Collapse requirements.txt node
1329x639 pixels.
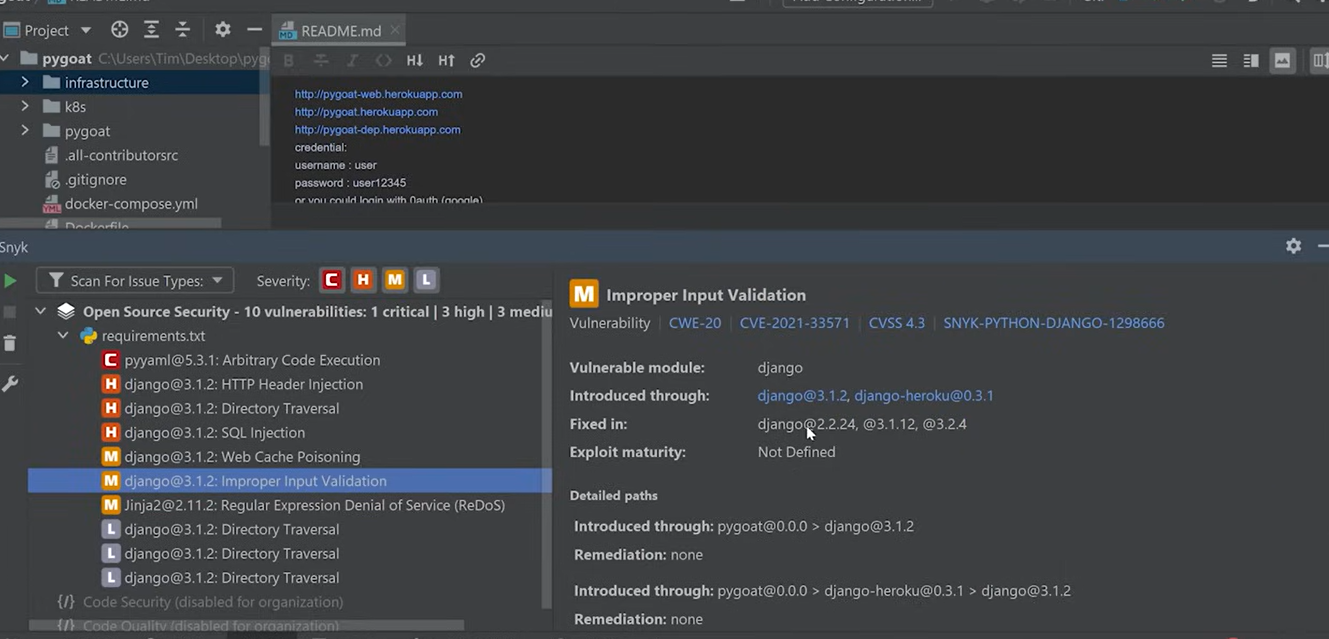coord(64,336)
